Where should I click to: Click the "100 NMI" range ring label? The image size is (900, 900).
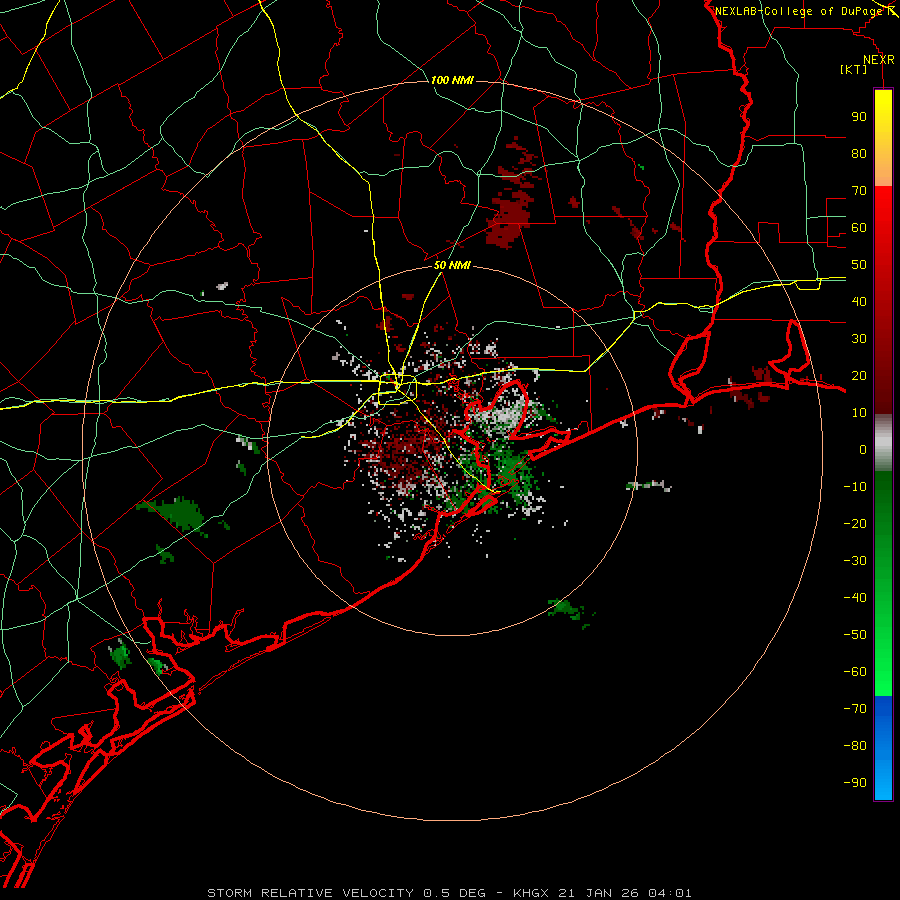pos(452,80)
